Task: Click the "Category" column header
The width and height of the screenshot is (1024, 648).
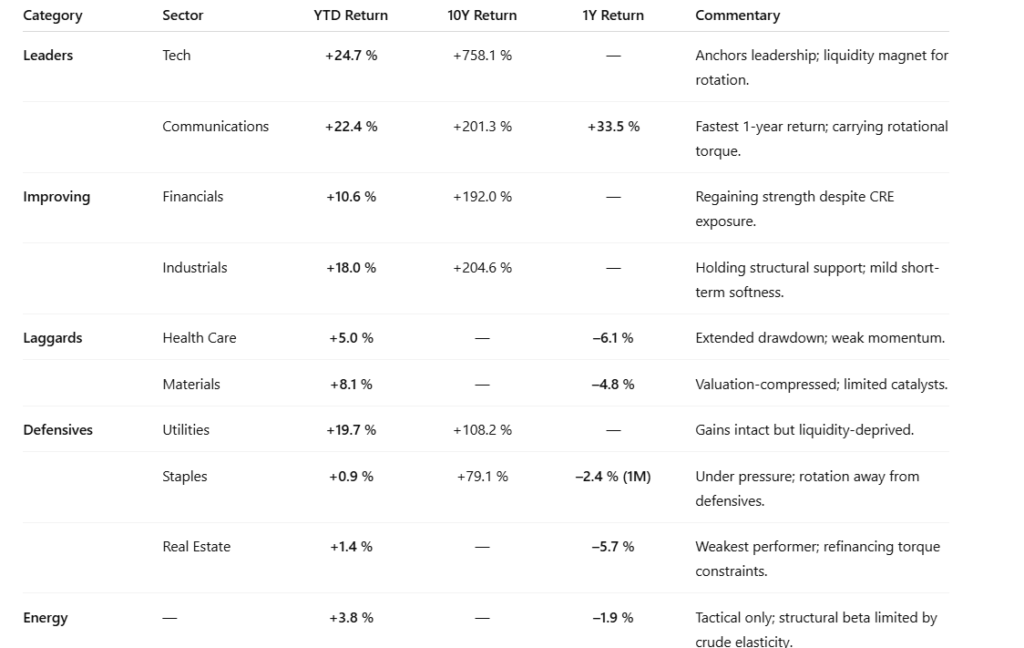Action: click(x=52, y=16)
